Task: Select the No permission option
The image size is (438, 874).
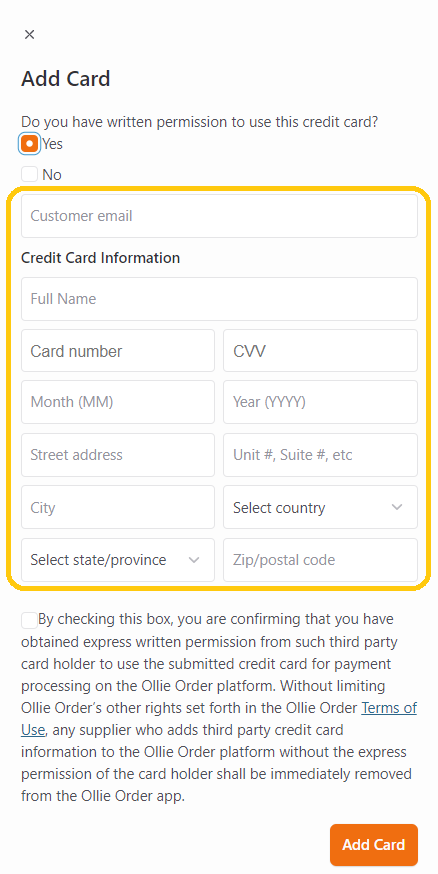Action: point(30,174)
